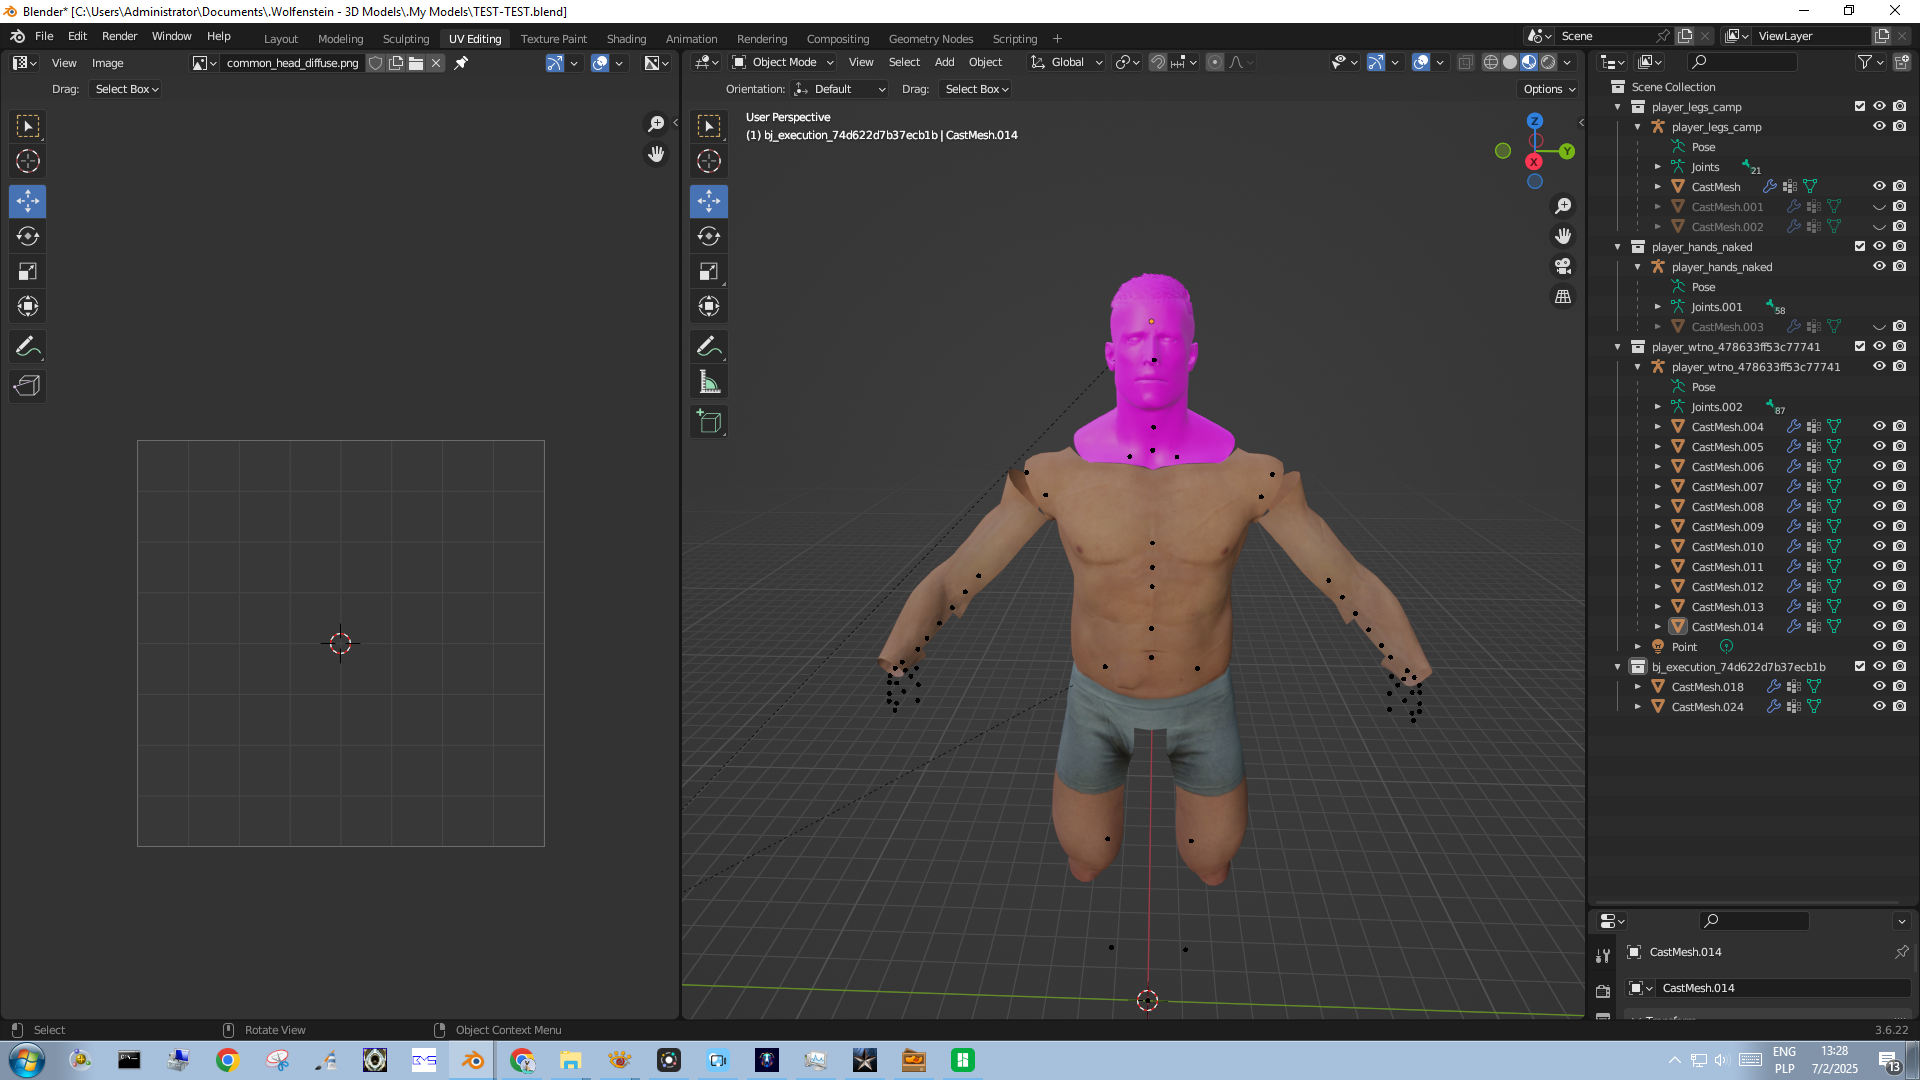Select the Move tool in 3D viewport

(x=709, y=201)
